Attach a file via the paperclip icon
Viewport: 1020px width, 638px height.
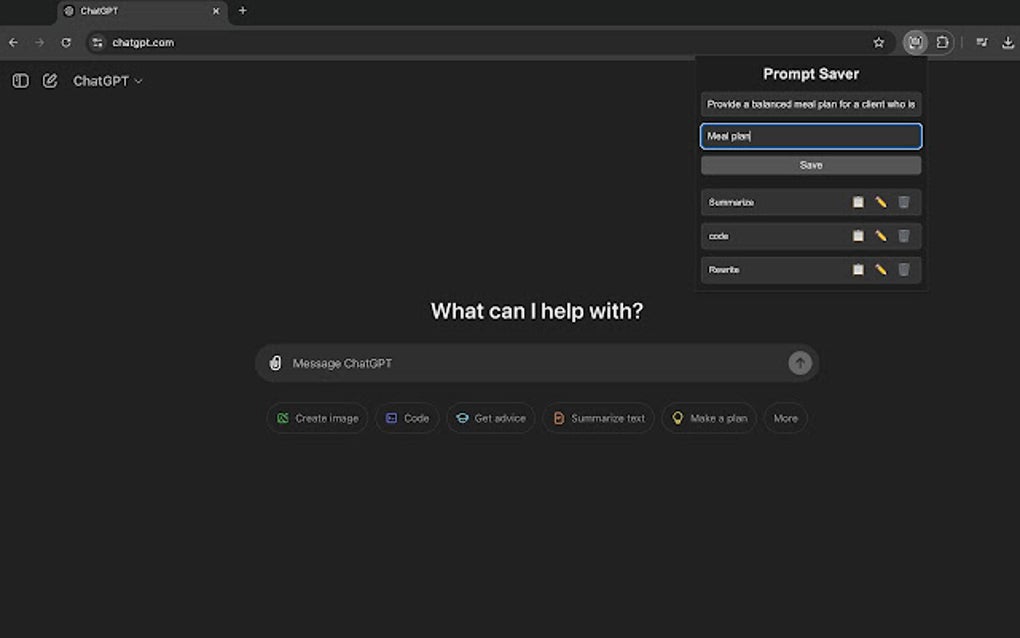point(276,363)
